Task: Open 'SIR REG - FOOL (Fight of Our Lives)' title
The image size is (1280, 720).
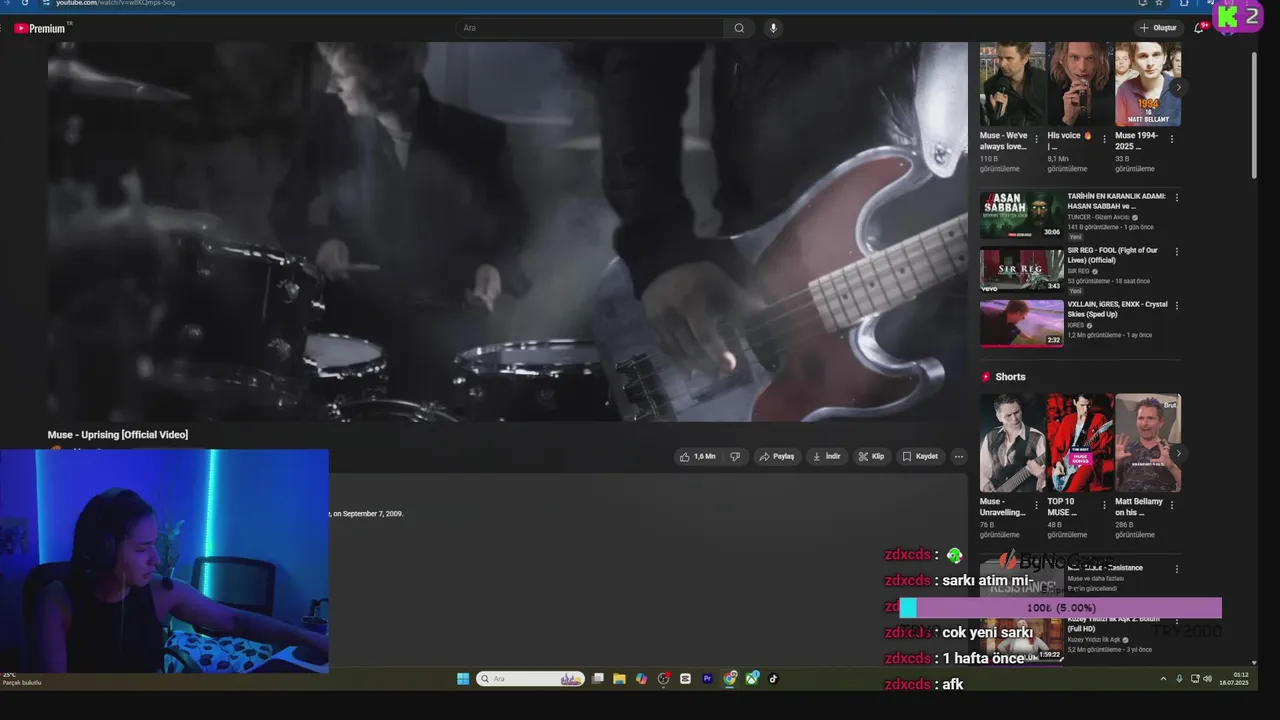Action: pos(1112,255)
